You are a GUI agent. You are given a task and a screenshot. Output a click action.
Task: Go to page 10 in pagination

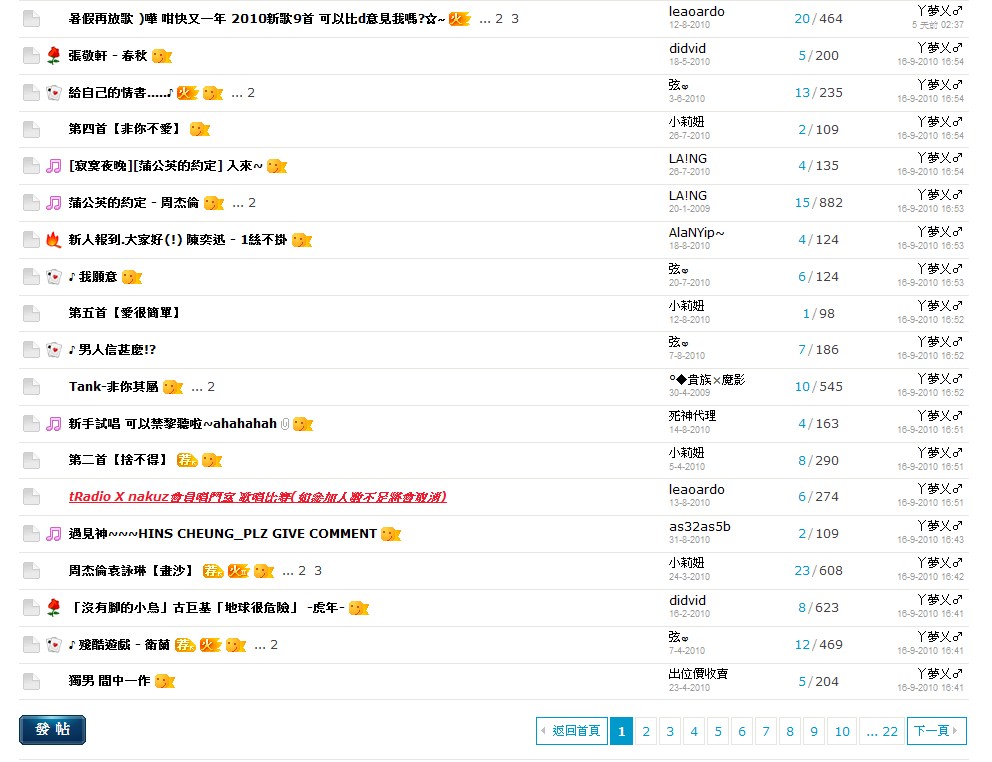842,732
